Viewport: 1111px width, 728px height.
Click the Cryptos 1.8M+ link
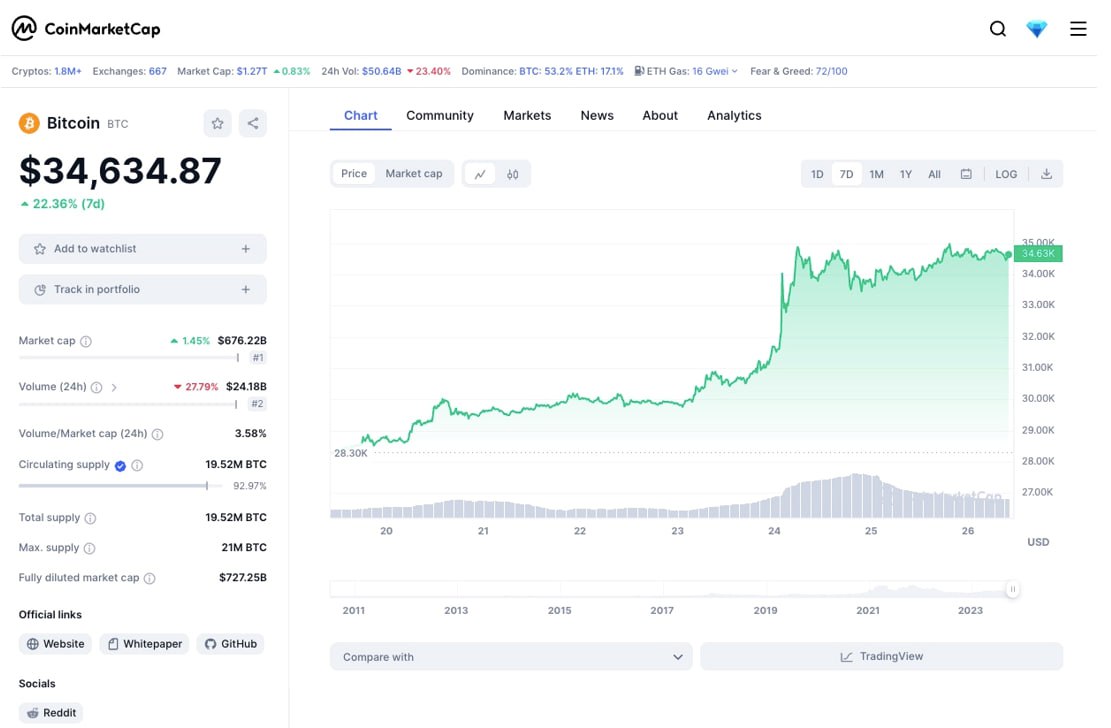click(46, 71)
